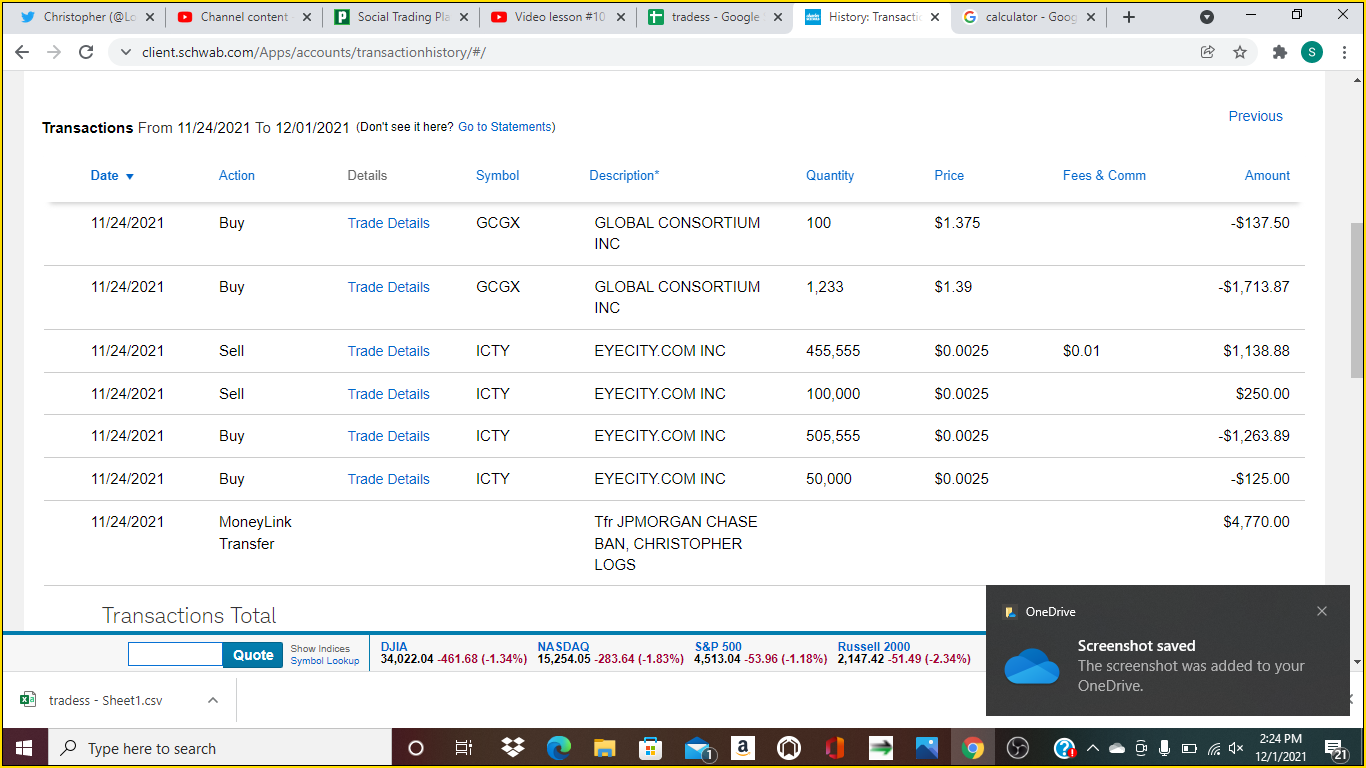Open Mail app from taskbar
Image resolution: width=1366 pixels, height=768 pixels.
698,748
